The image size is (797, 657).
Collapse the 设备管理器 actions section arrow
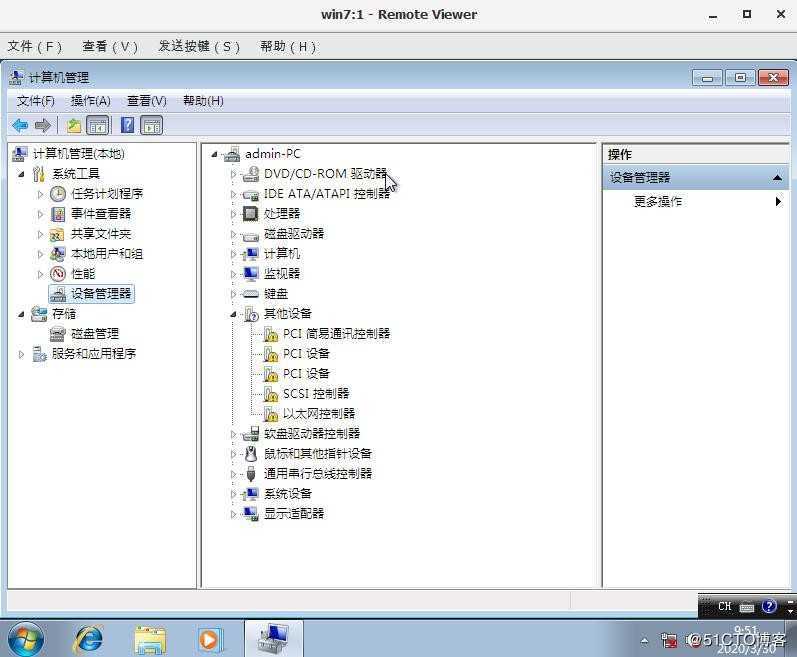(x=777, y=177)
